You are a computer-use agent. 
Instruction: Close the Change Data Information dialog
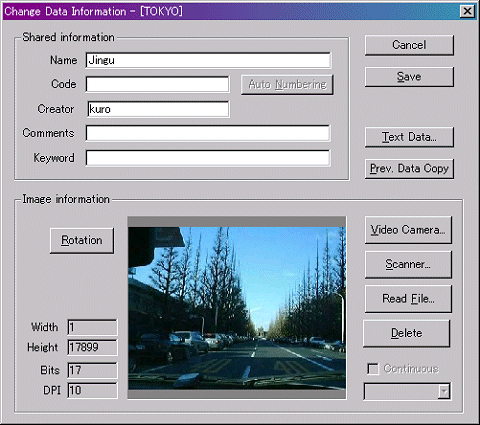pos(467,11)
